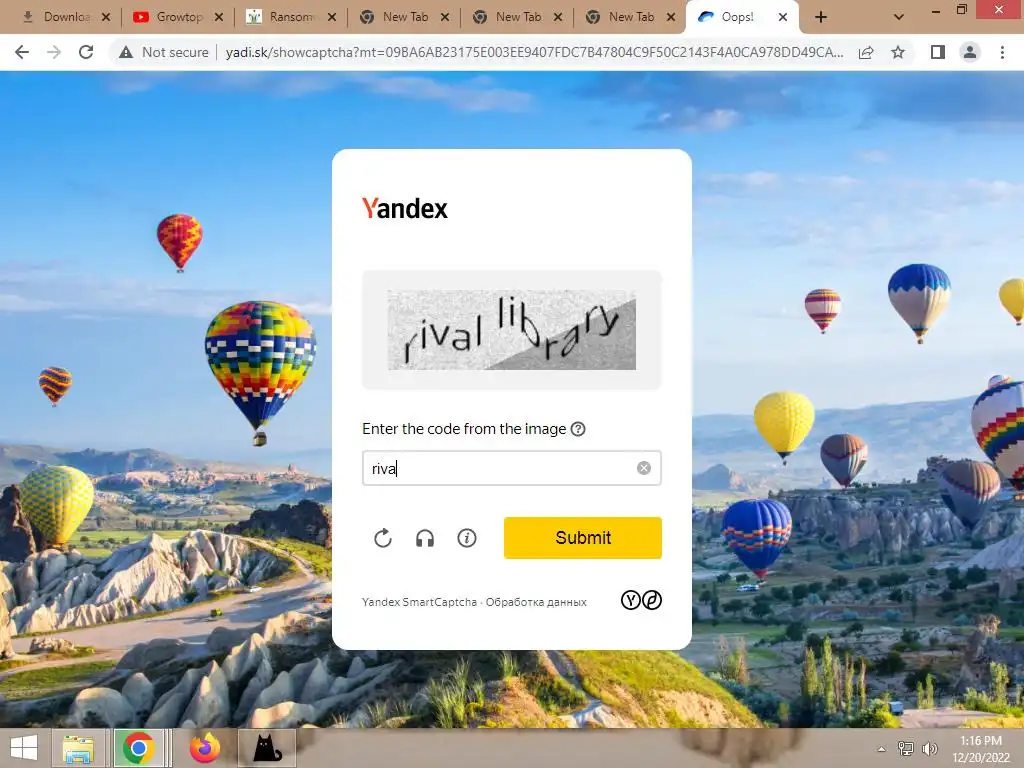
Task: Reload the page from the browser toolbar
Action: click(x=86, y=52)
